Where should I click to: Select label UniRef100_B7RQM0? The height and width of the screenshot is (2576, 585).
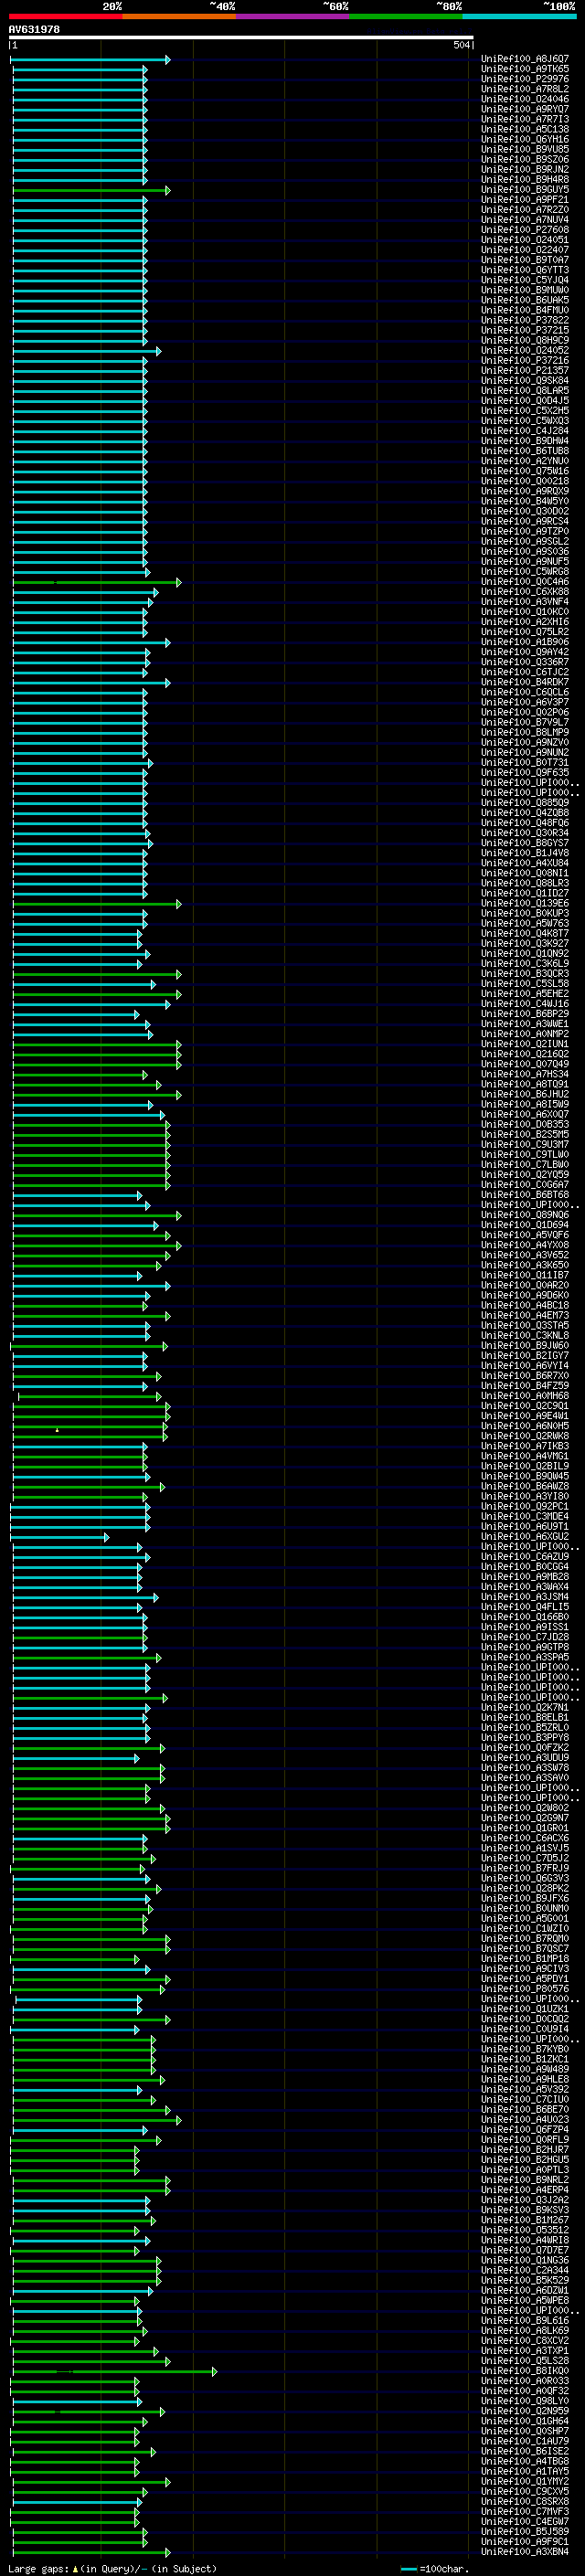(x=525, y=1940)
